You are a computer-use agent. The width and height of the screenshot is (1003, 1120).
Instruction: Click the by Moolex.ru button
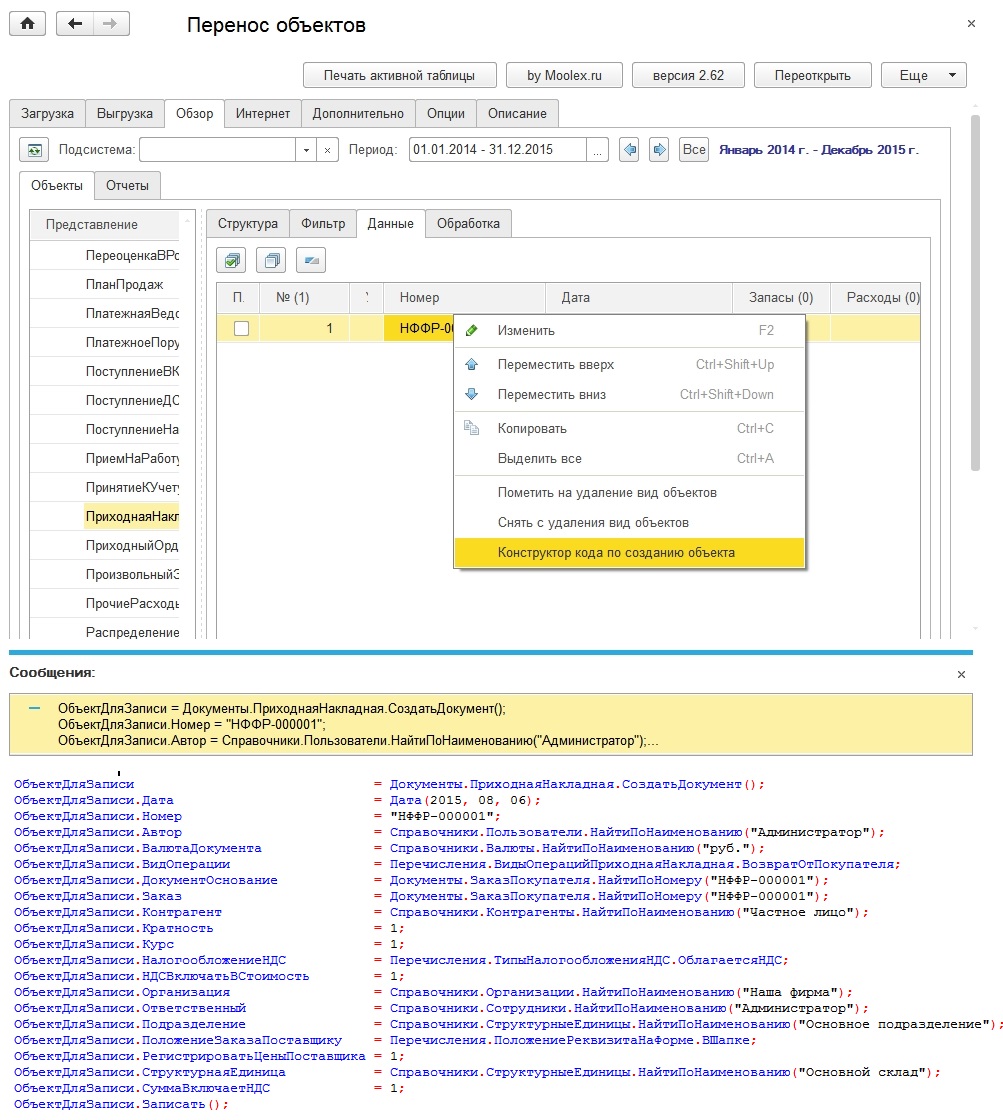coord(564,76)
